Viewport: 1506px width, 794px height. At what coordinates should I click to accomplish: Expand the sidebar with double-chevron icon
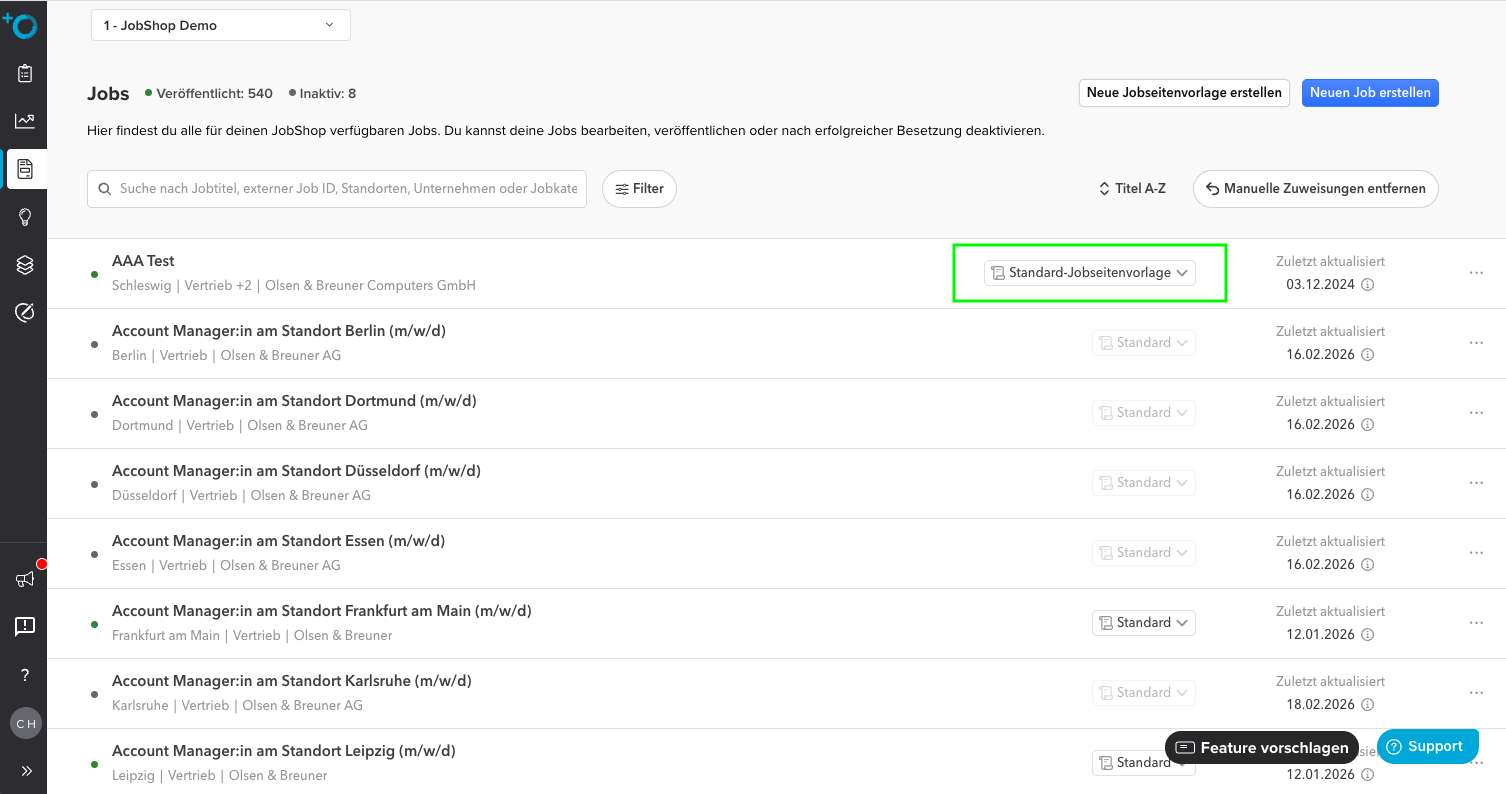pyautogui.click(x=25, y=771)
